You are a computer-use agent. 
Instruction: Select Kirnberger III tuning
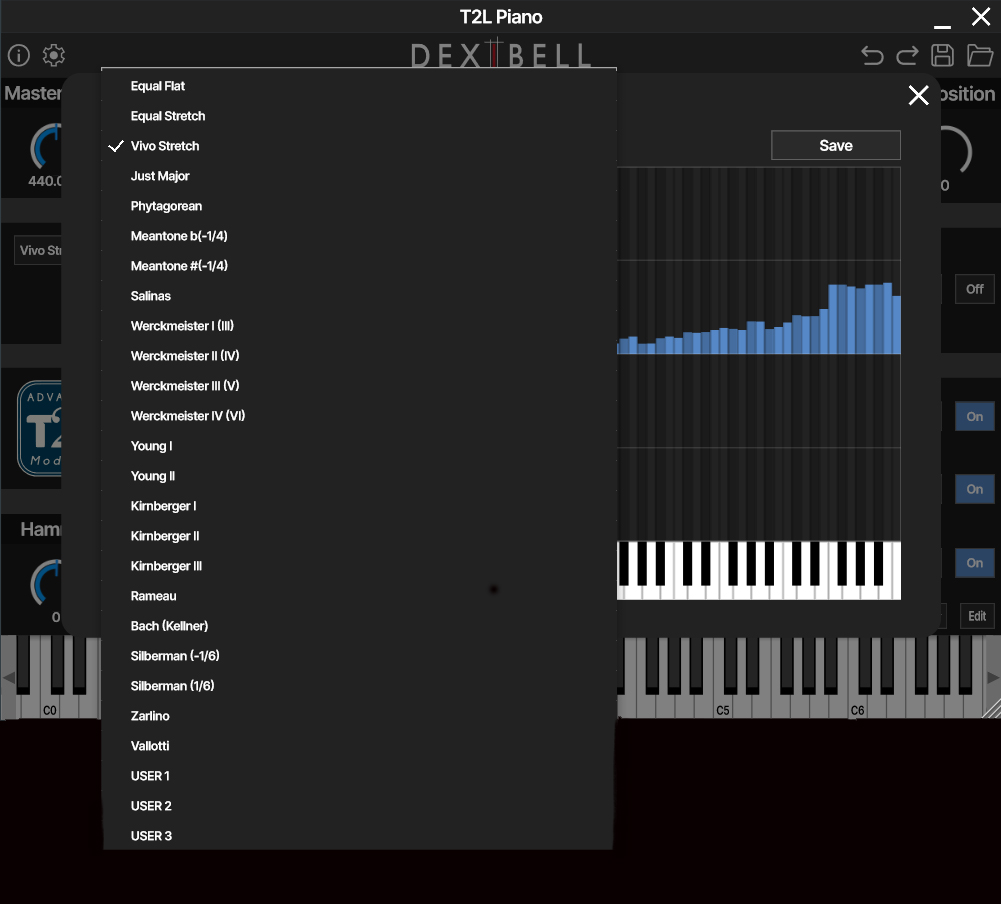(x=358, y=566)
